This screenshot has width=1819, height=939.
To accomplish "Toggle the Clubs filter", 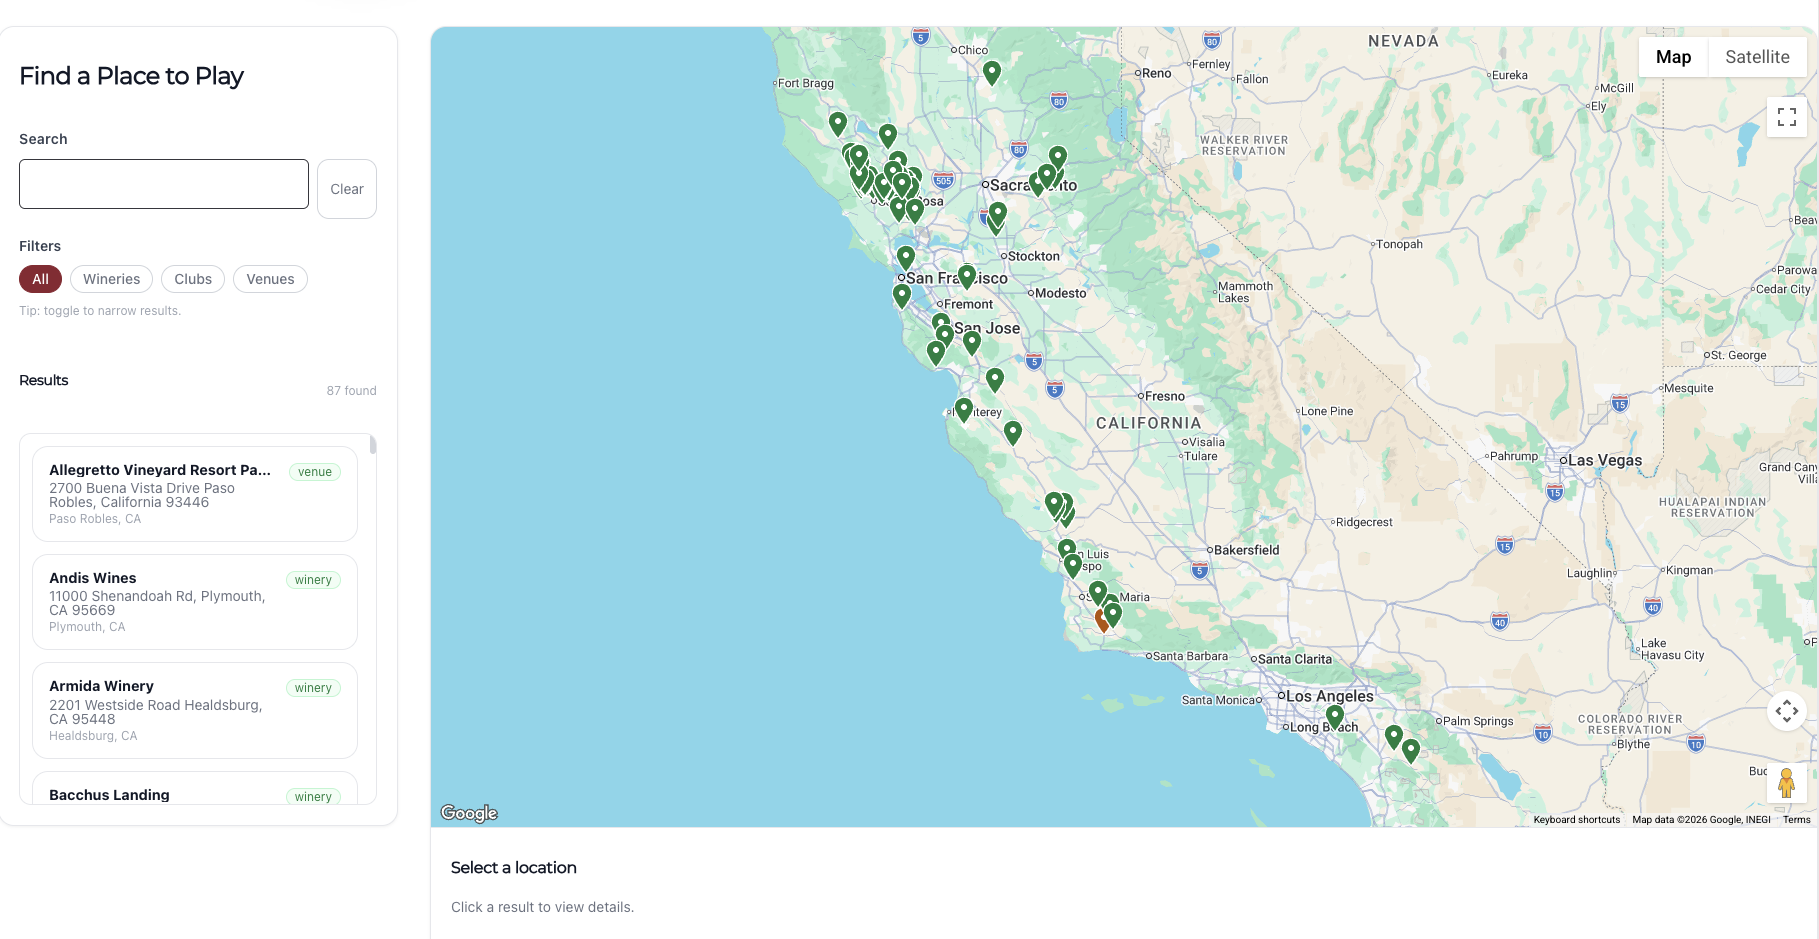I will coord(193,279).
